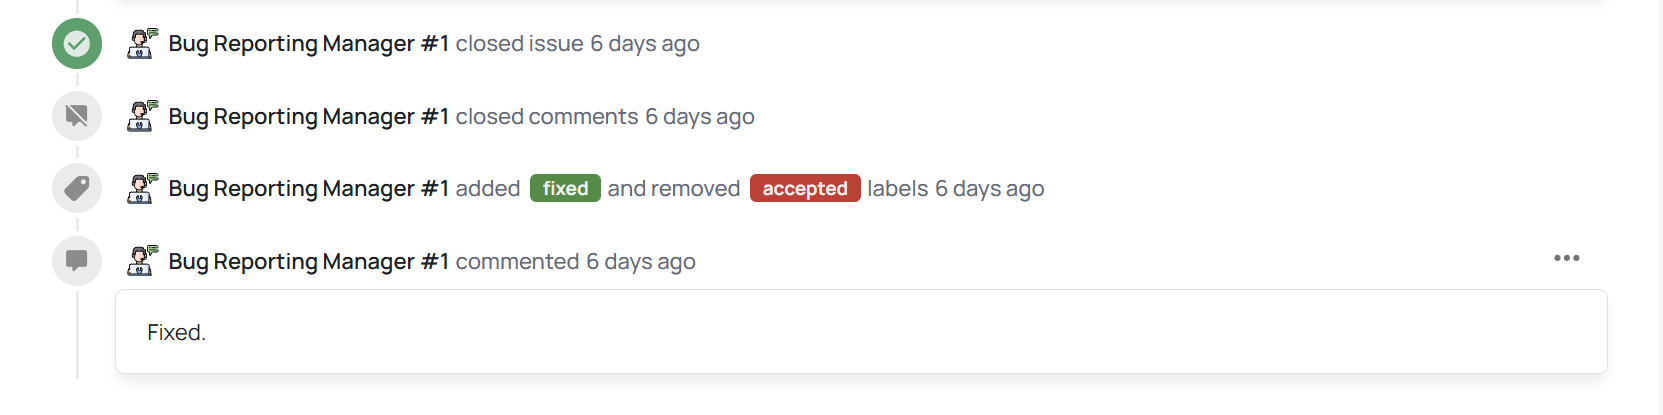Open Bug Reporting Manager #1 on closed comments row

click(x=309, y=117)
